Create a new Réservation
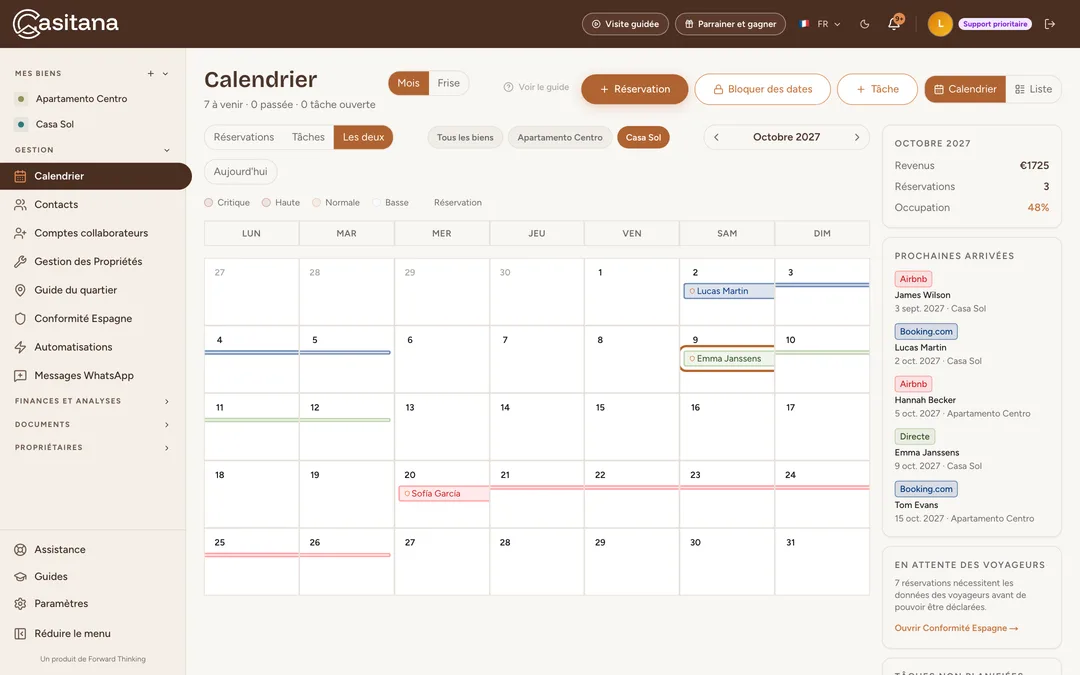 coord(634,89)
